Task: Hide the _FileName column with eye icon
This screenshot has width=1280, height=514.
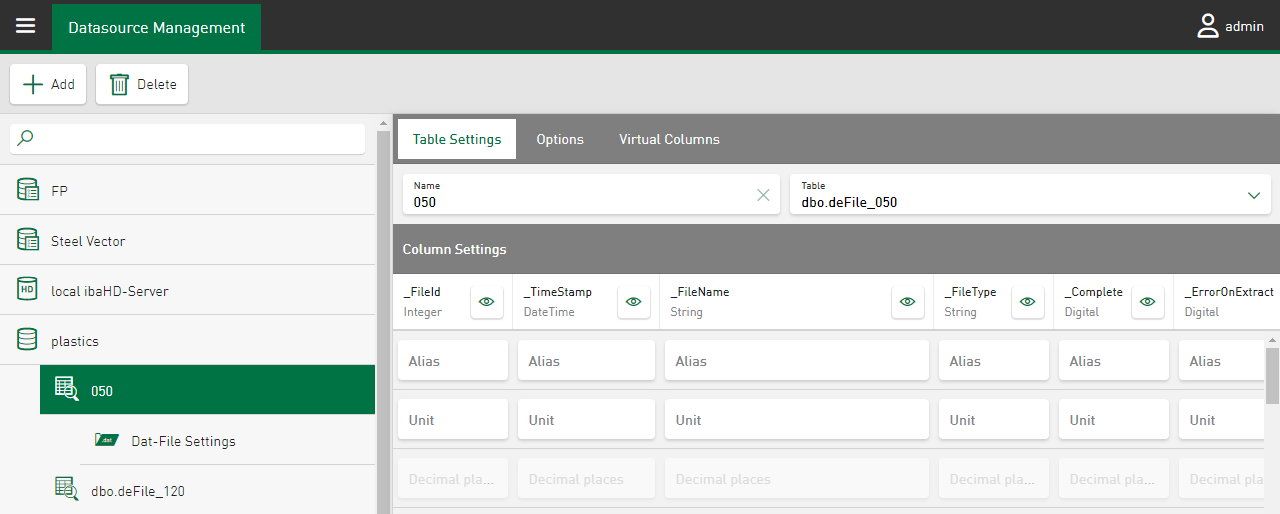Action: pos(908,302)
